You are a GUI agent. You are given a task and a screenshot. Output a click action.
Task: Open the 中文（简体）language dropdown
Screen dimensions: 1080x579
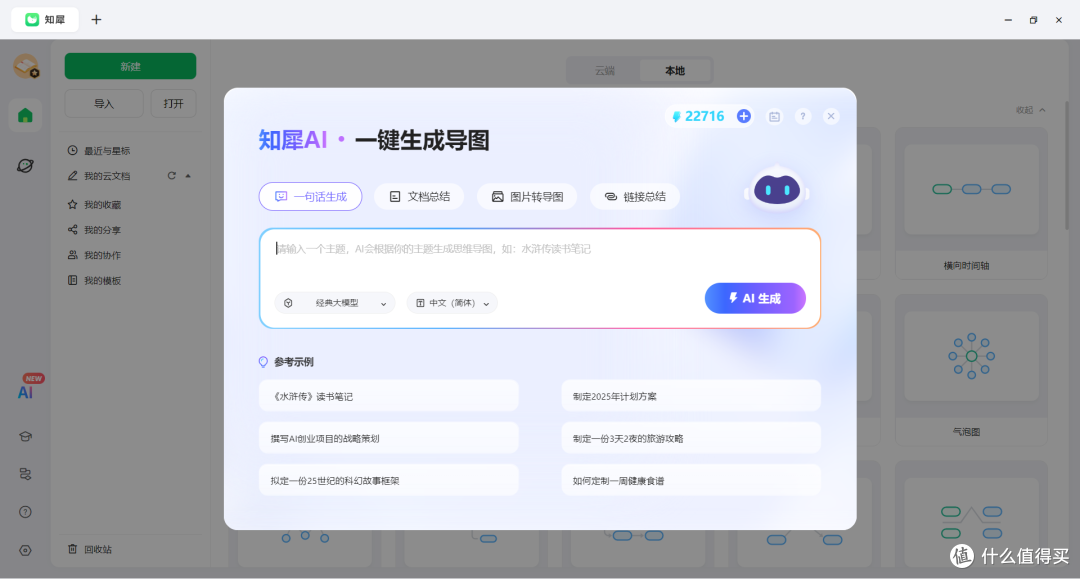452,303
